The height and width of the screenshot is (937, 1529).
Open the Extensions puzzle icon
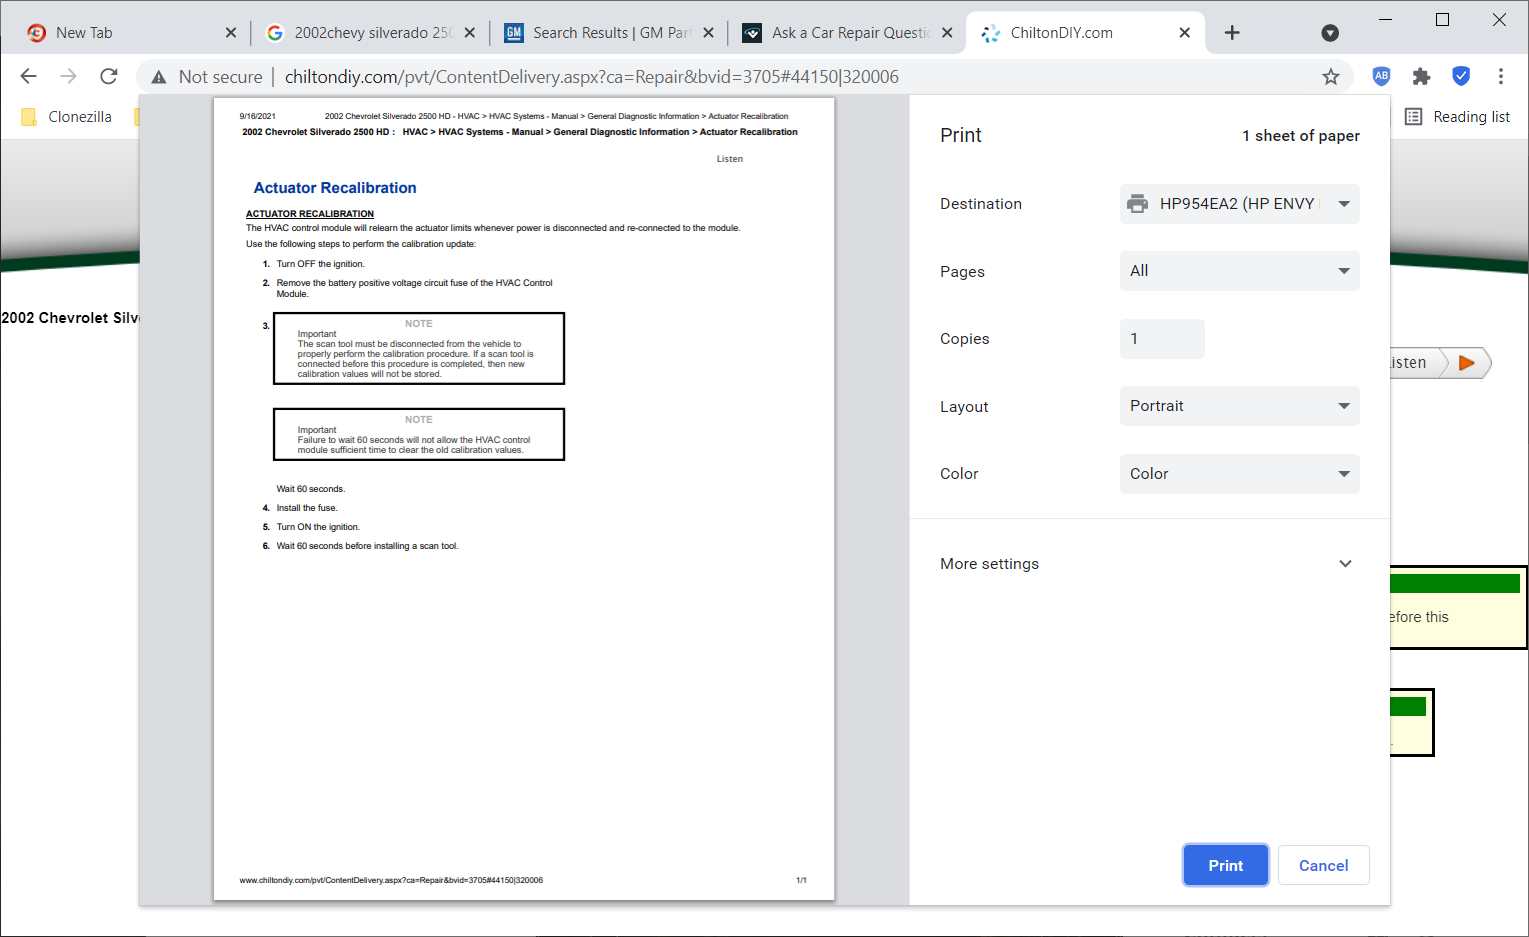pos(1421,76)
